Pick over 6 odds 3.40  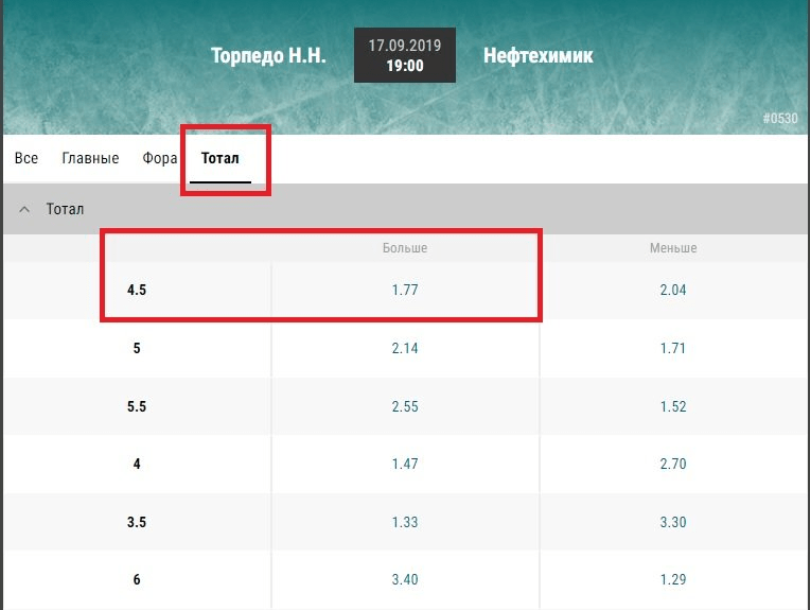click(x=405, y=580)
